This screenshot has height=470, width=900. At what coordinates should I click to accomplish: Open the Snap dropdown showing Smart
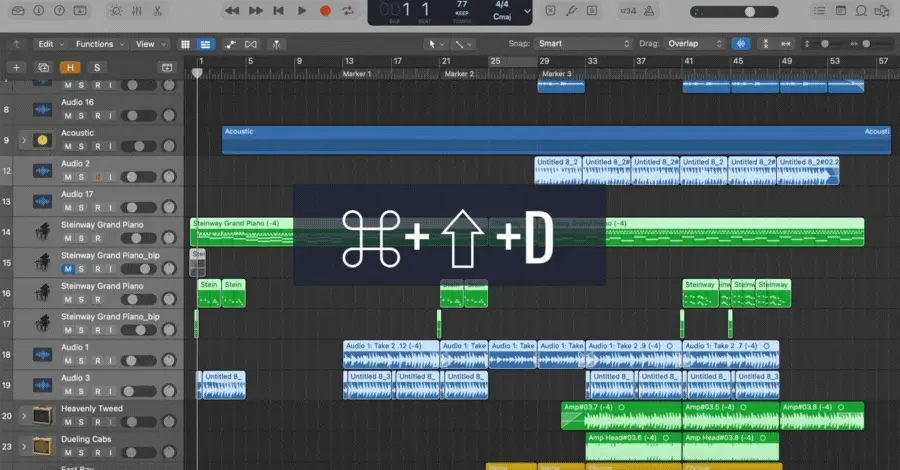click(582, 44)
